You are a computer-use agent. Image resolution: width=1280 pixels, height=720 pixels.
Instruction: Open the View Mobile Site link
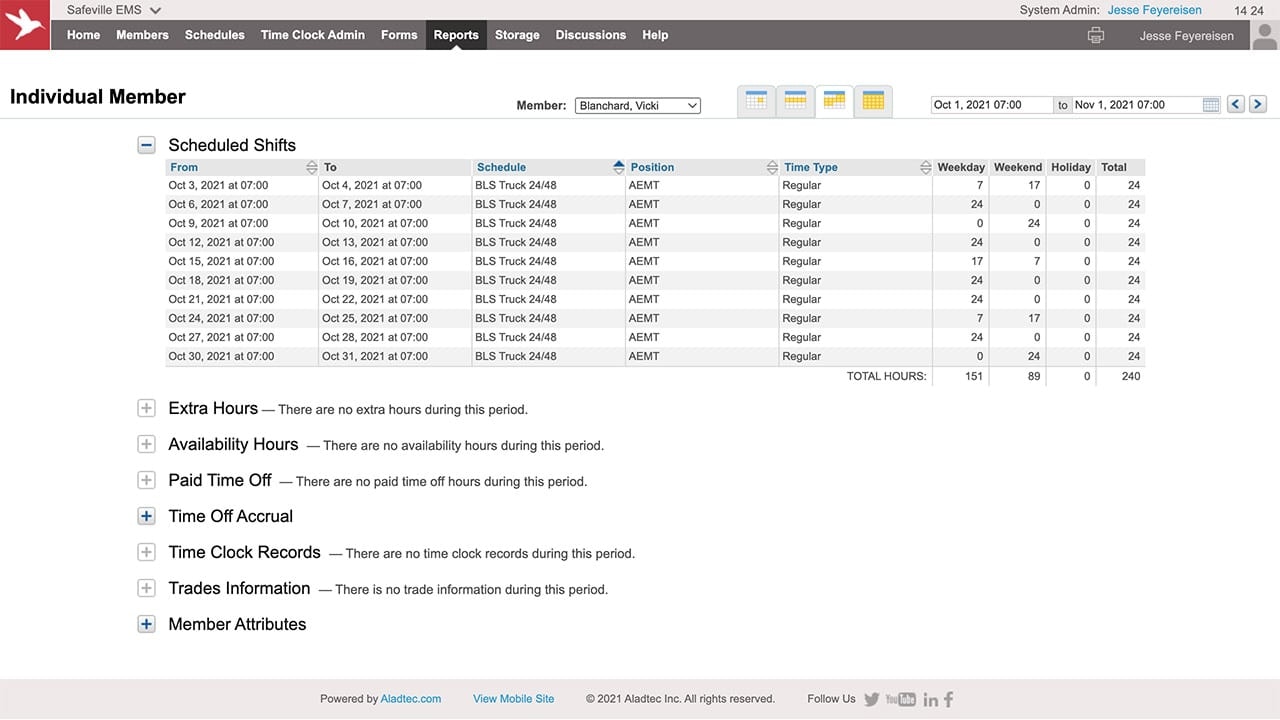[514, 699]
